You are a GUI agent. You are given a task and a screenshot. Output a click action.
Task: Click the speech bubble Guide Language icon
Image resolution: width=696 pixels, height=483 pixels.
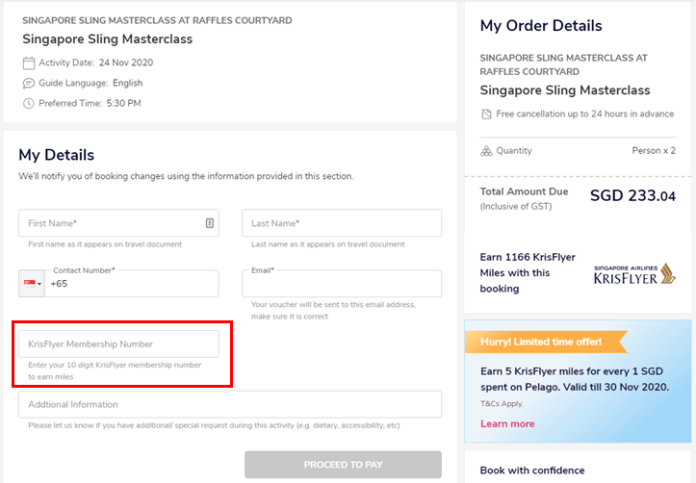28,83
